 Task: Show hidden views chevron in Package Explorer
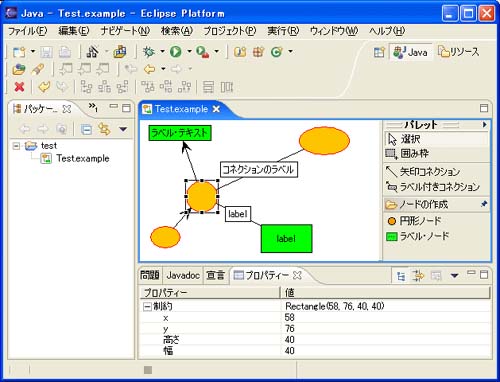(x=93, y=107)
